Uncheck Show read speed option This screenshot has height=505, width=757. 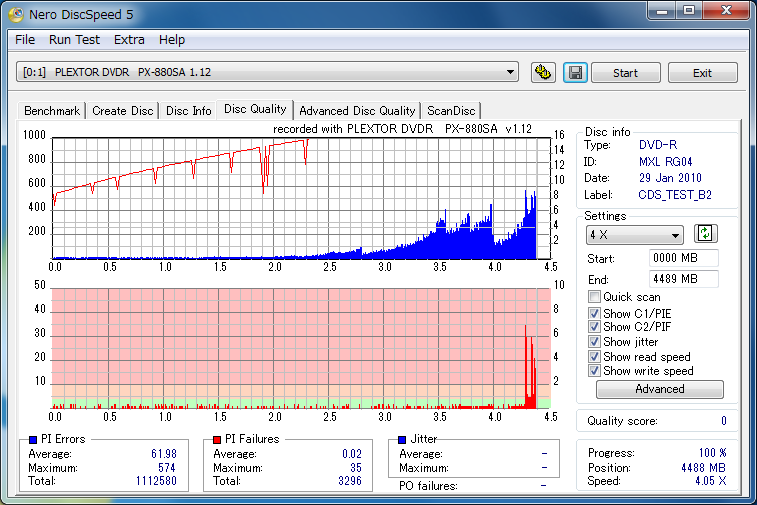point(594,357)
